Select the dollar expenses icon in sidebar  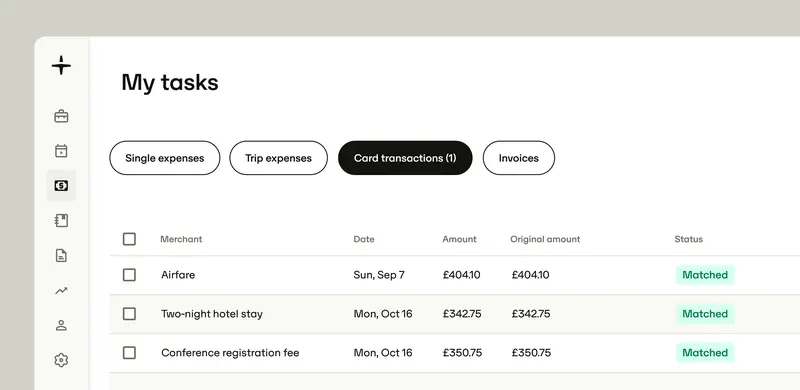(x=61, y=186)
